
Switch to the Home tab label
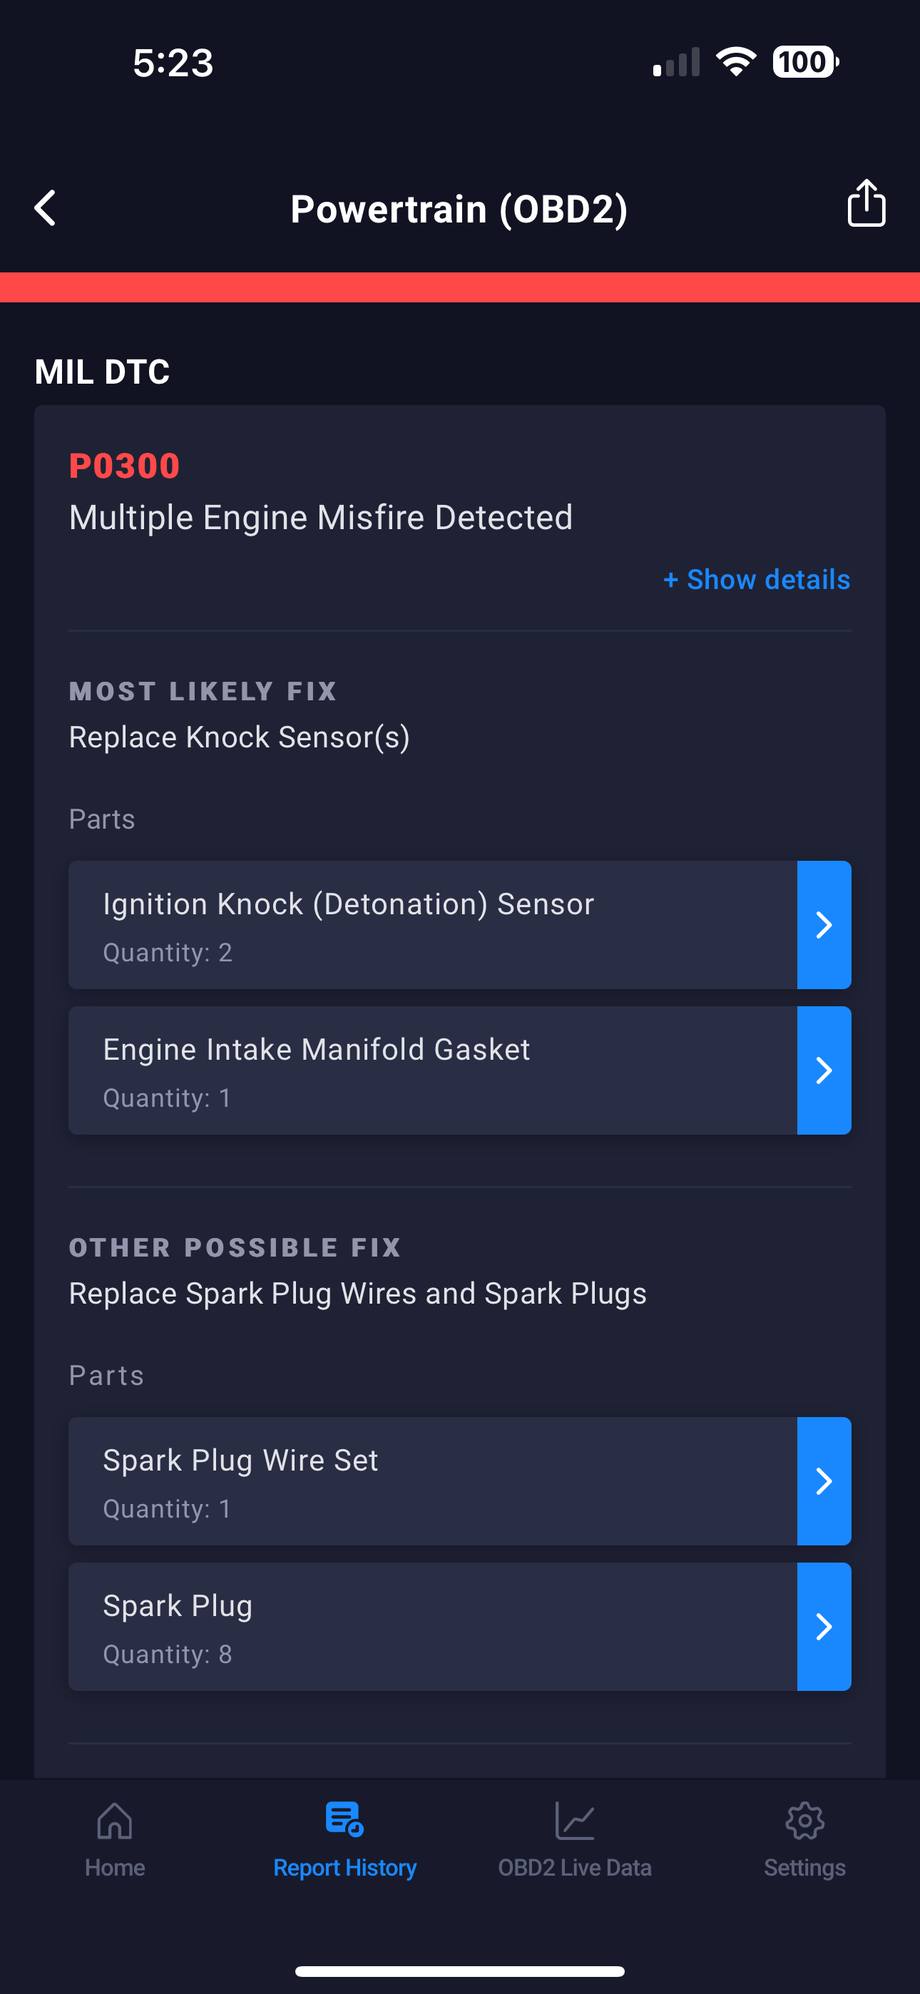pyautogui.click(x=115, y=1868)
